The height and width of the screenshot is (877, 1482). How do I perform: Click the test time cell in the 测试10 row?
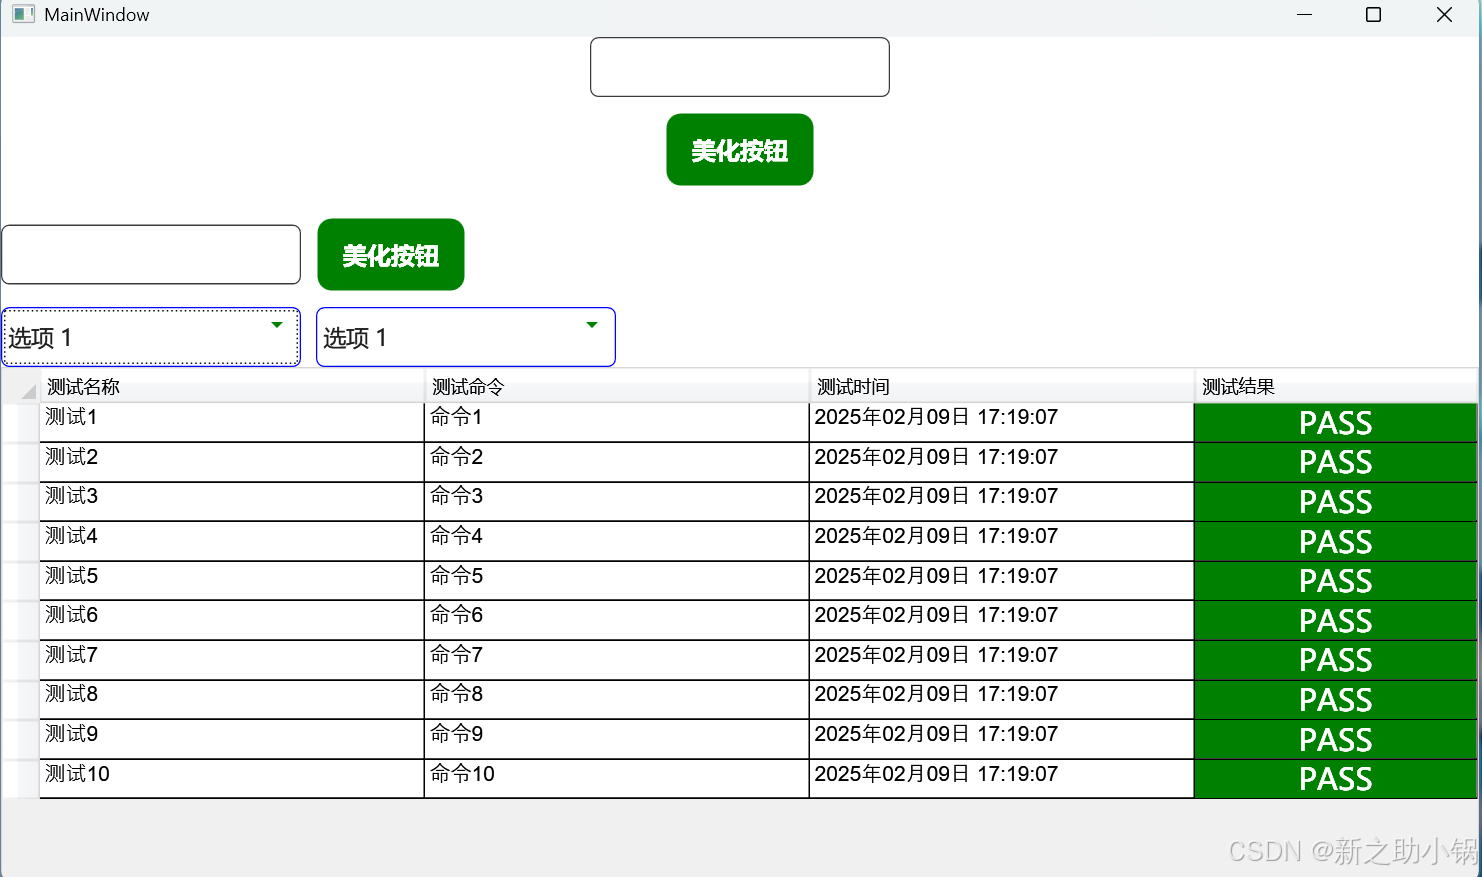click(x=1002, y=779)
